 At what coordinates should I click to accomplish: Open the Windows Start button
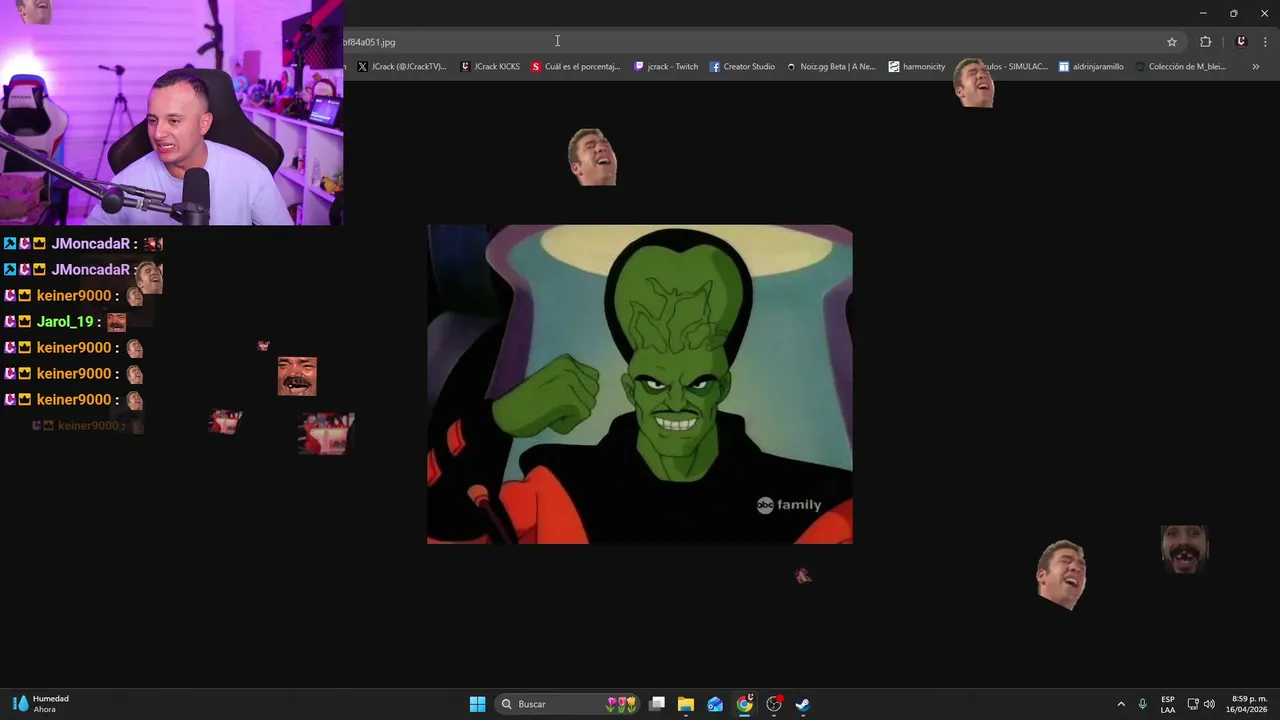(x=478, y=704)
